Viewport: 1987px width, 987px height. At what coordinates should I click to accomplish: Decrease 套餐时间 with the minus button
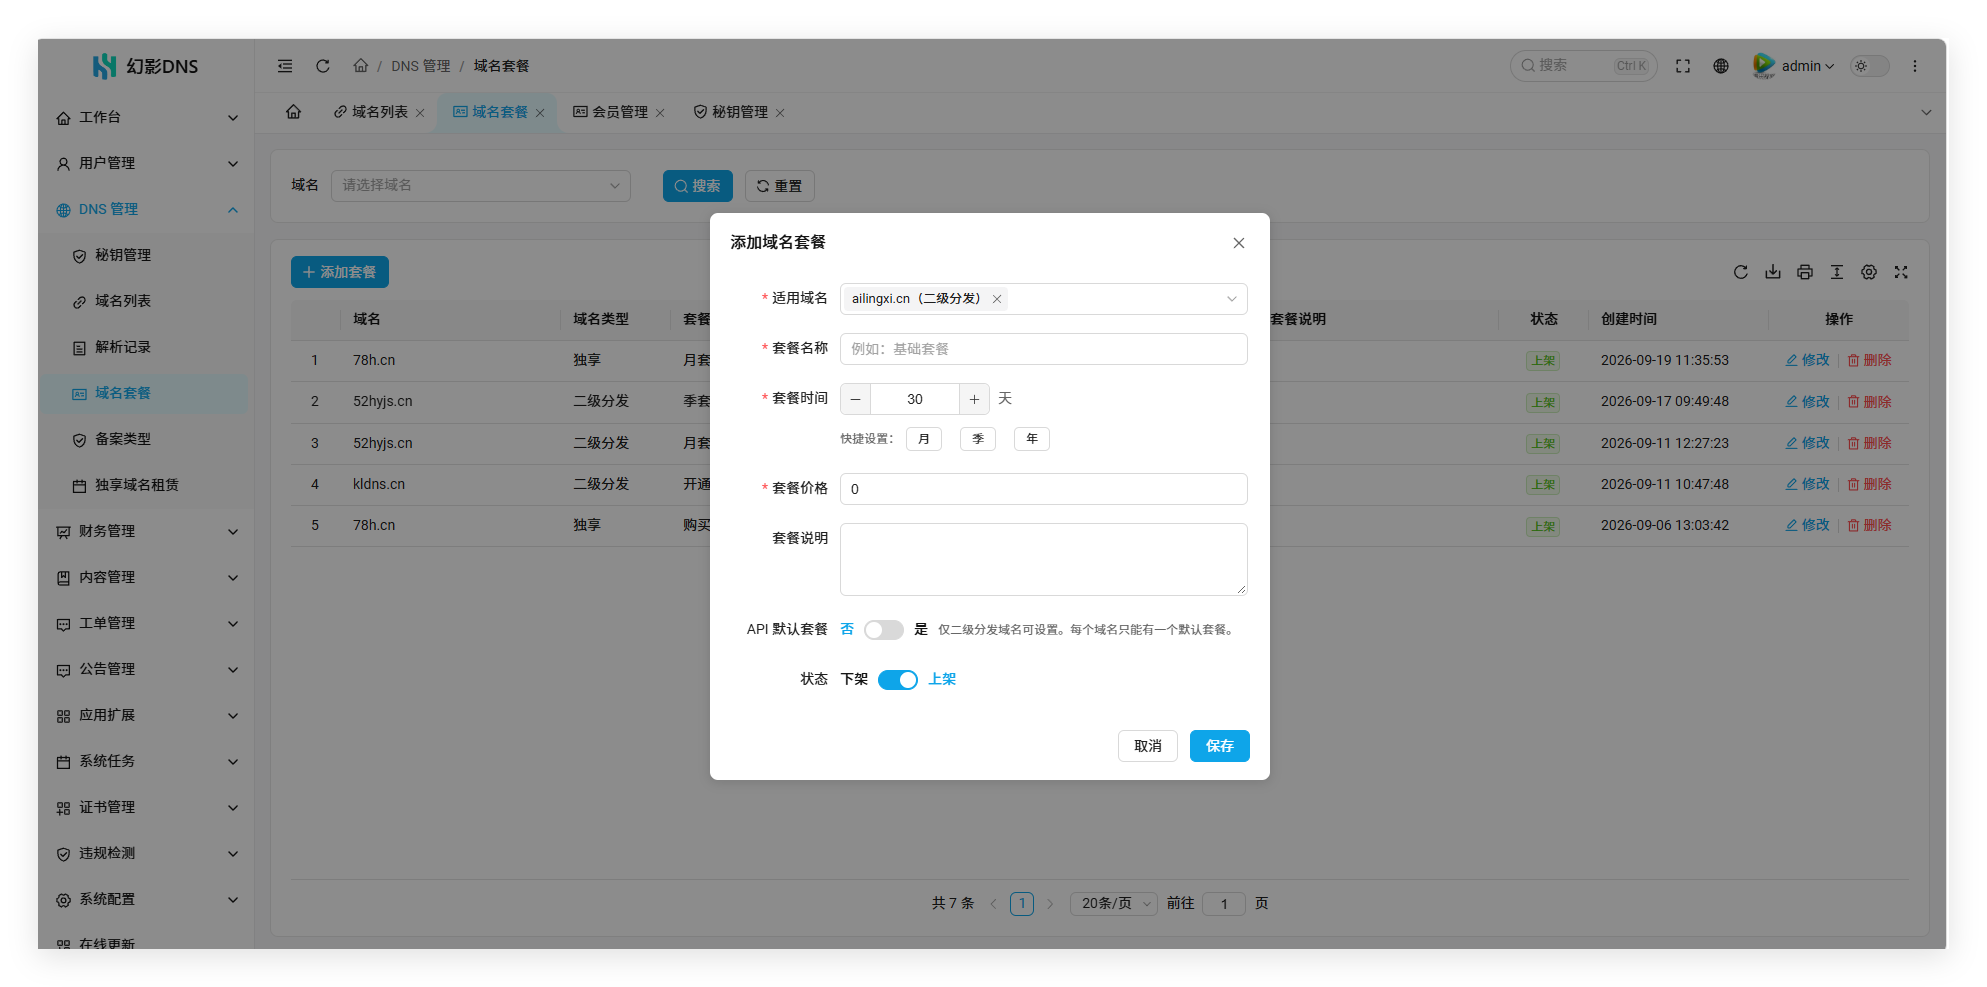pos(855,399)
